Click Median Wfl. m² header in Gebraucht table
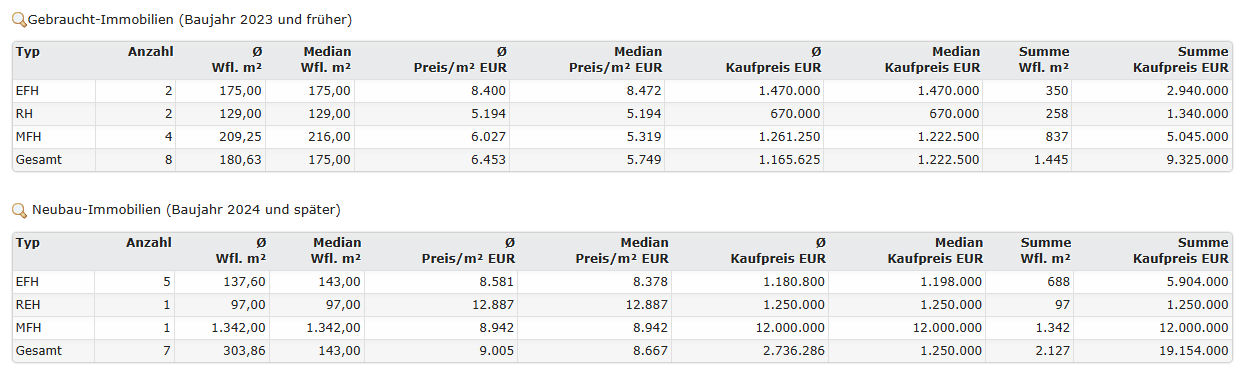 coord(325,60)
